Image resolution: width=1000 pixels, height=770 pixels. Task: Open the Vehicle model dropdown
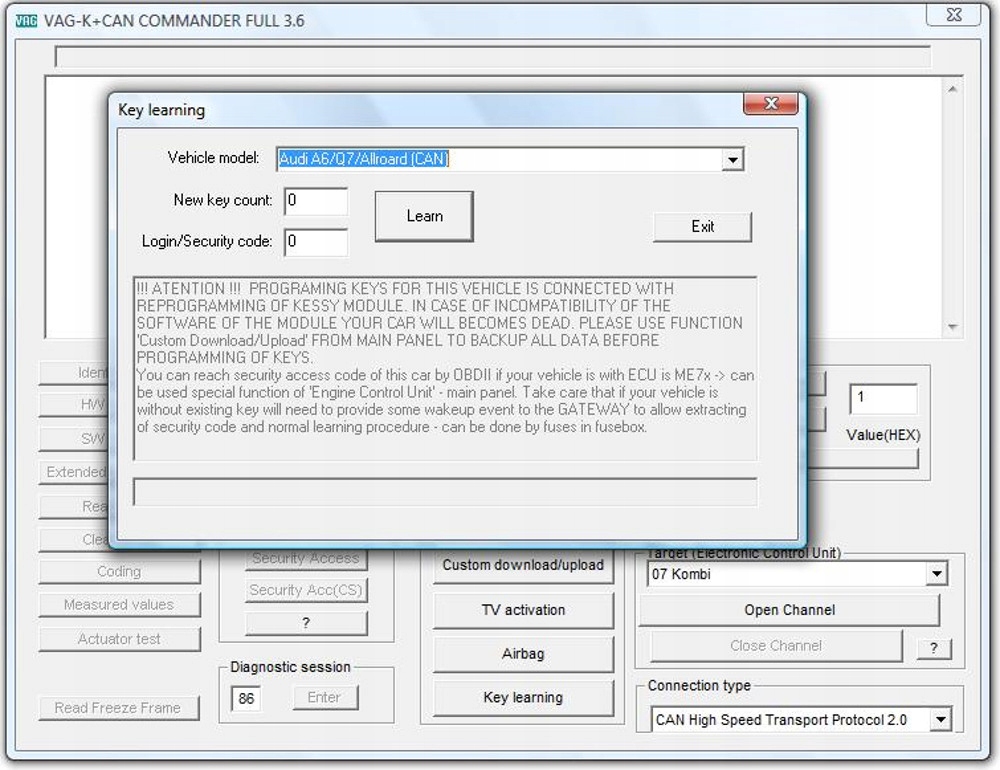pyautogui.click(x=733, y=159)
